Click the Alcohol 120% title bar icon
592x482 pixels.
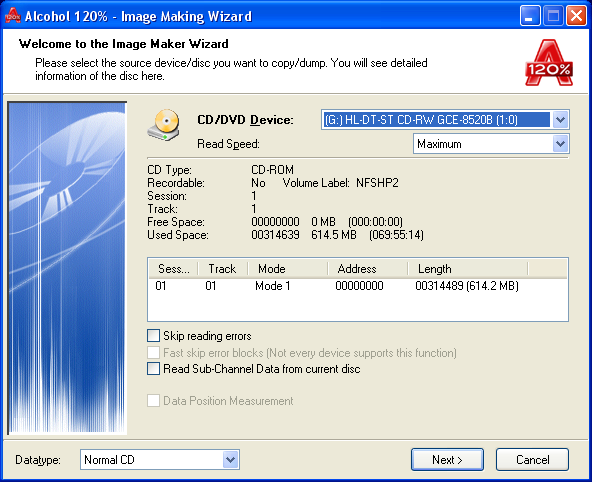[12, 15]
